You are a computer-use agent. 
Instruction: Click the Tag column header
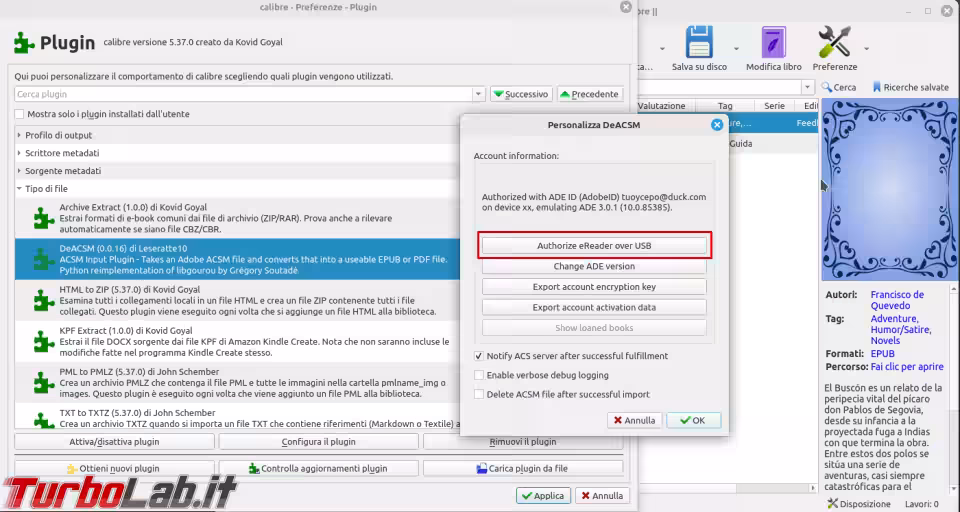click(x=725, y=106)
